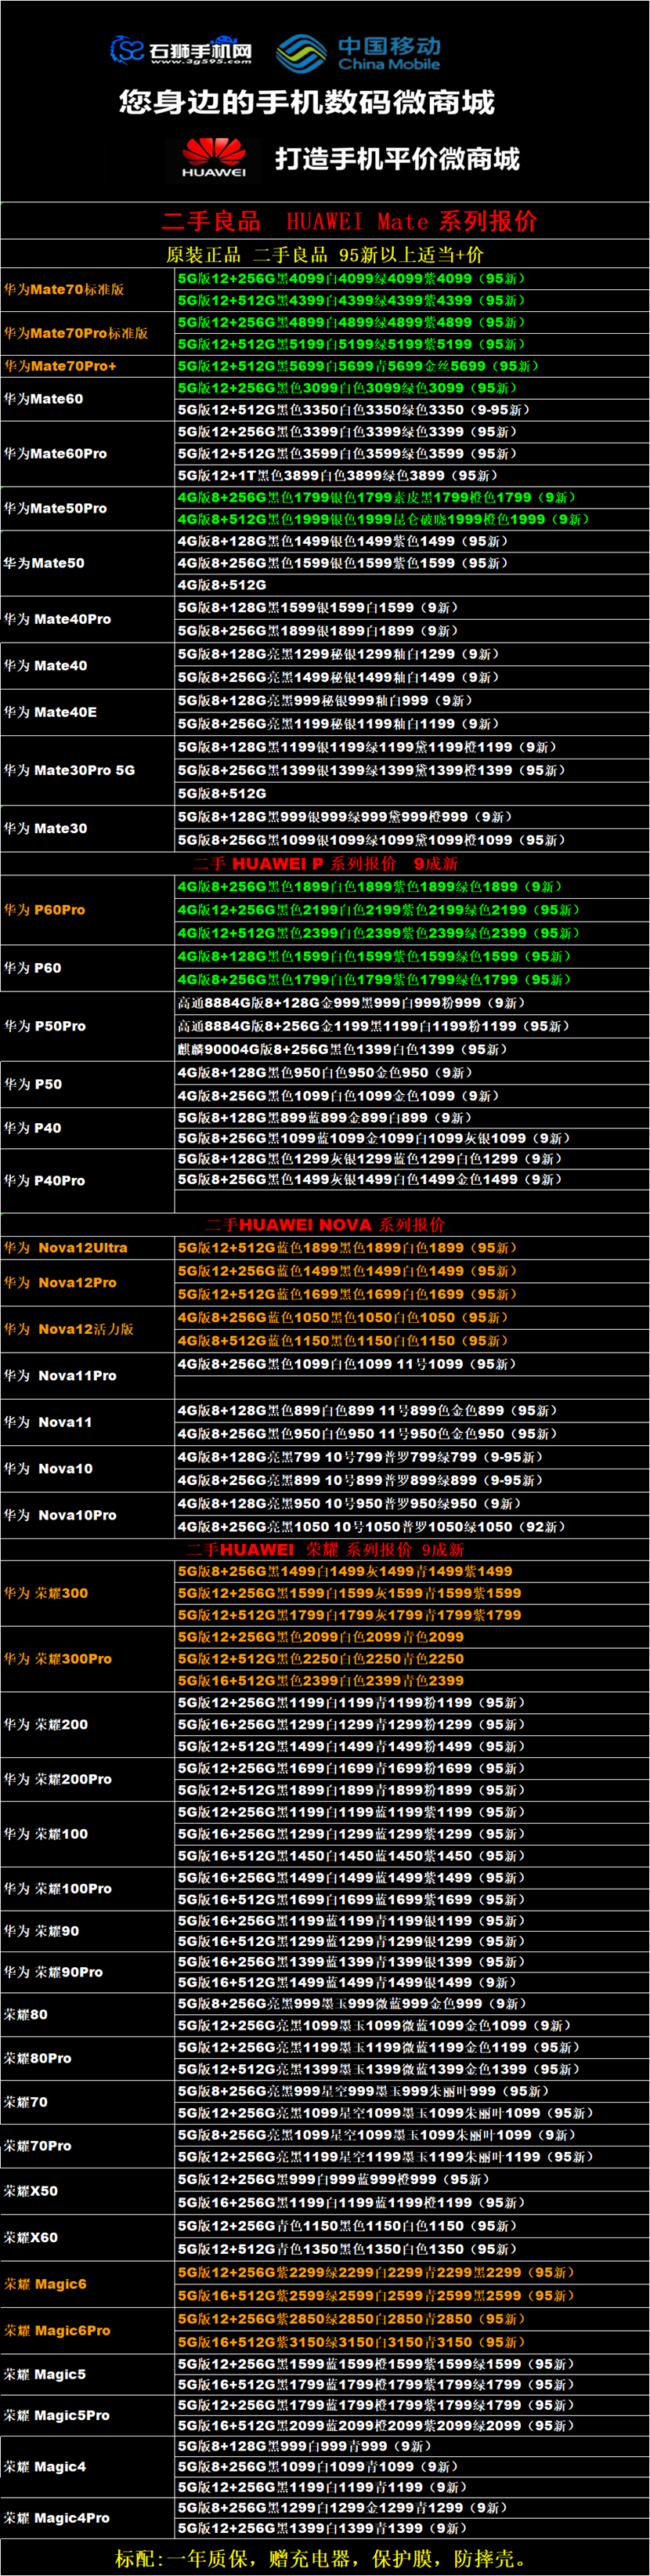
Task: Select the 华为Mate70Pro标准版 model cell
Action: coord(88,333)
